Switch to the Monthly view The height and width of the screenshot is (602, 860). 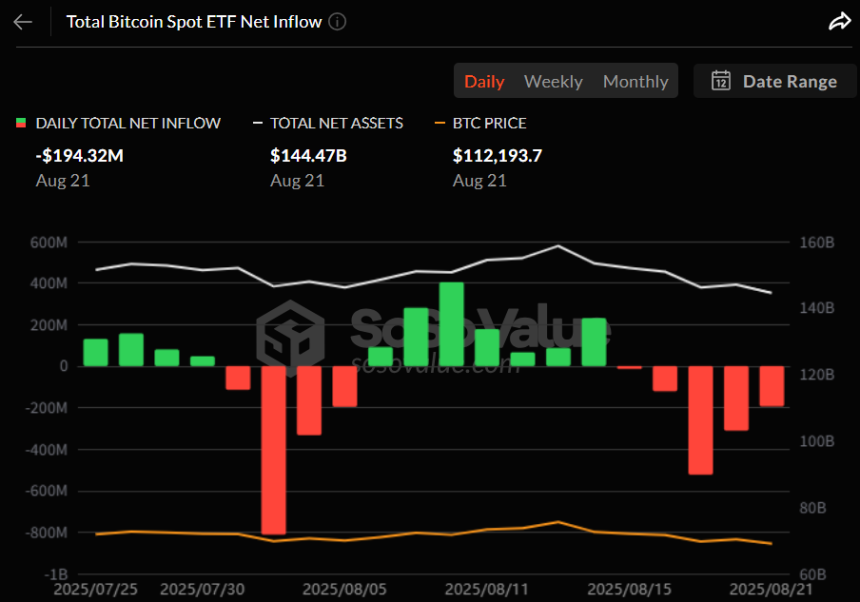(635, 81)
